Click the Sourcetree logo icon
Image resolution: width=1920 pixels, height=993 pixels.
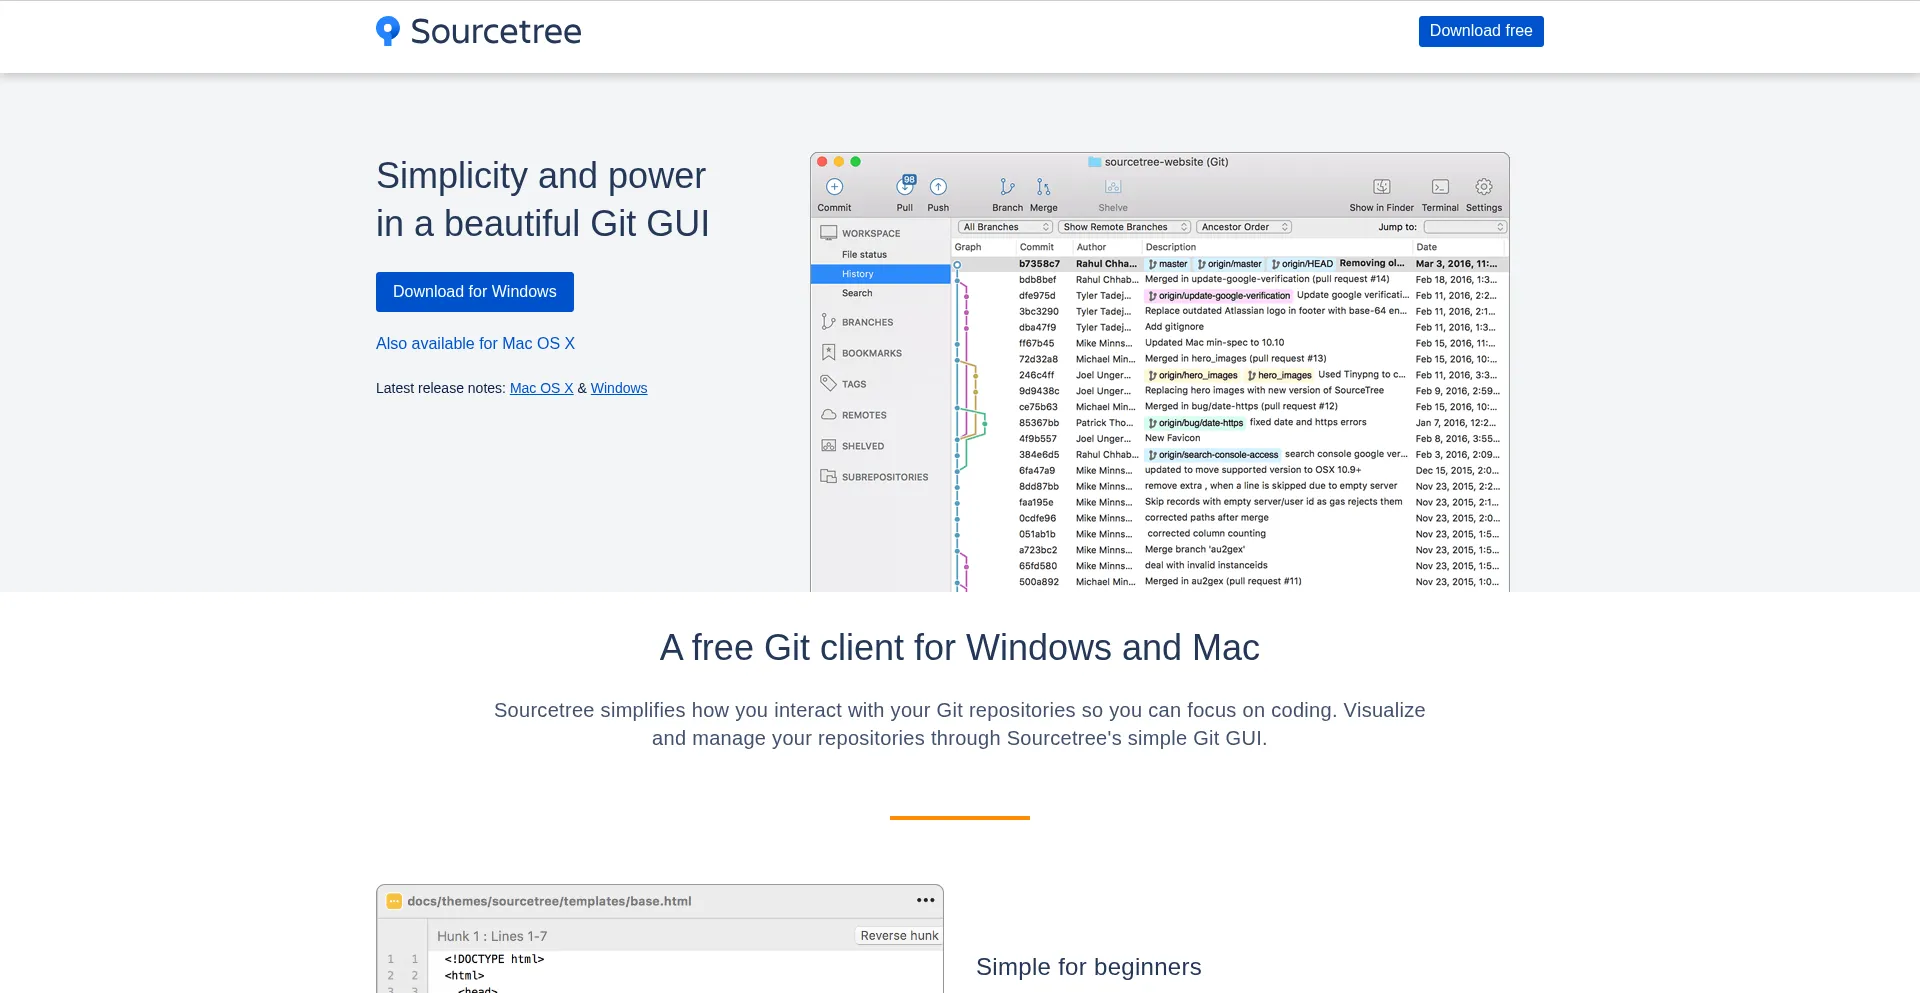tap(388, 31)
